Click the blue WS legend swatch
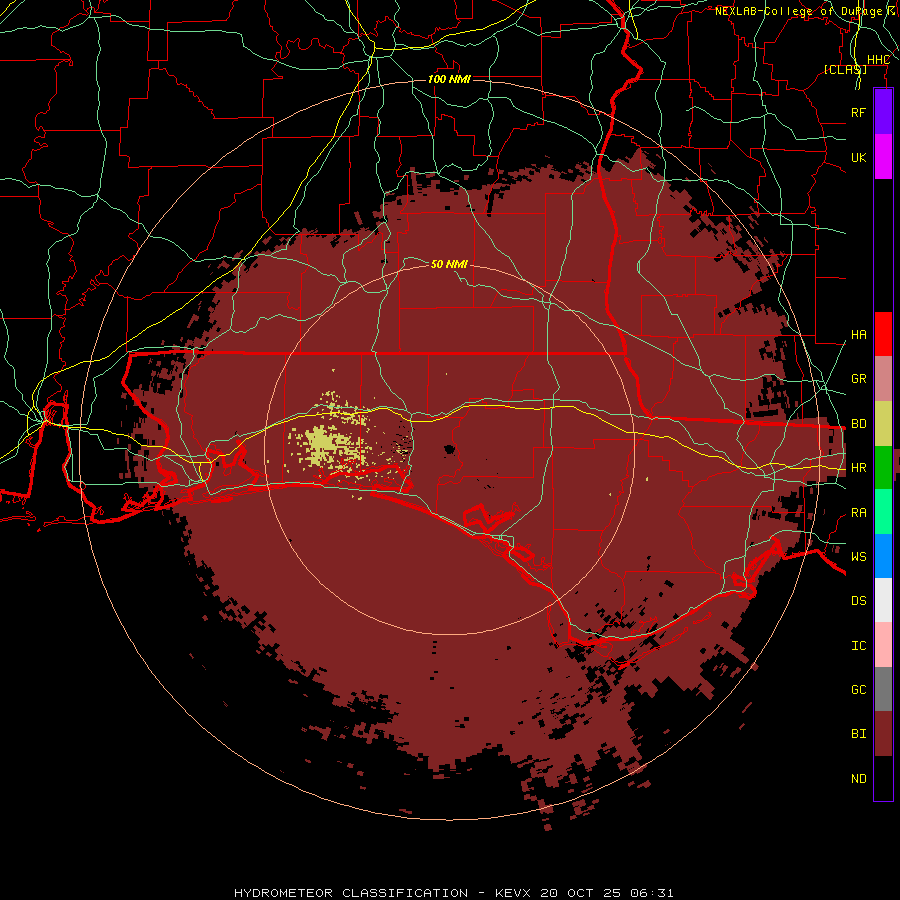The width and height of the screenshot is (900, 900). [883, 556]
